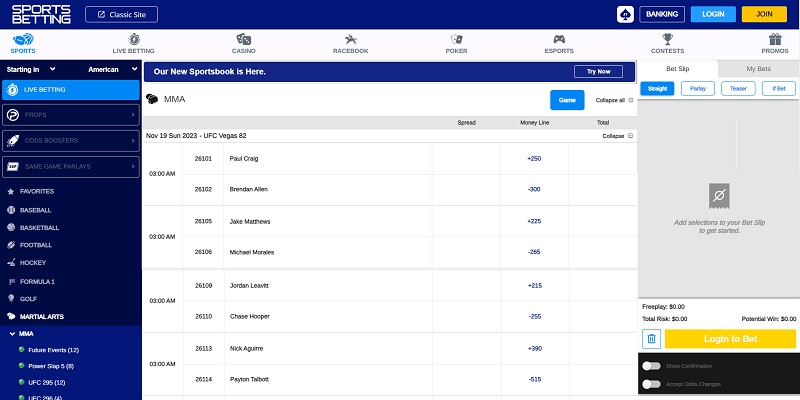The height and width of the screenshot is (400, 800).
Task: Click the Same Game Parlays icon
Action: [x=13, y=166]
